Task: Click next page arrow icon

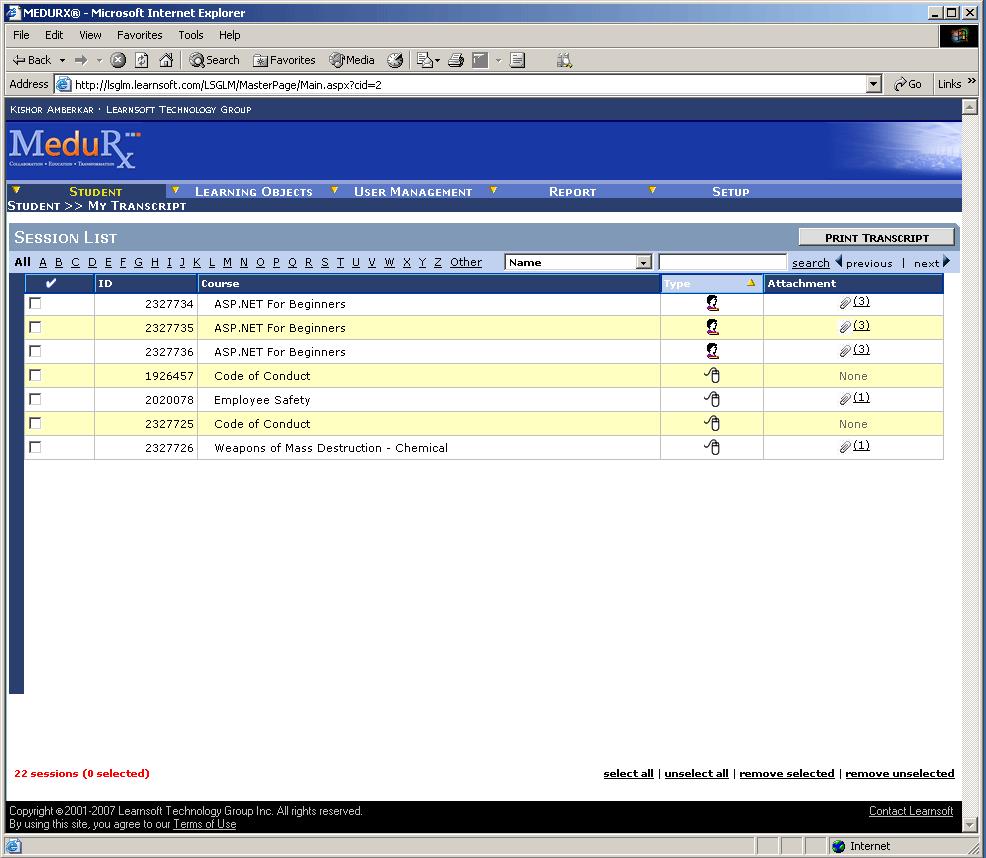Action: tap(947, 262)
